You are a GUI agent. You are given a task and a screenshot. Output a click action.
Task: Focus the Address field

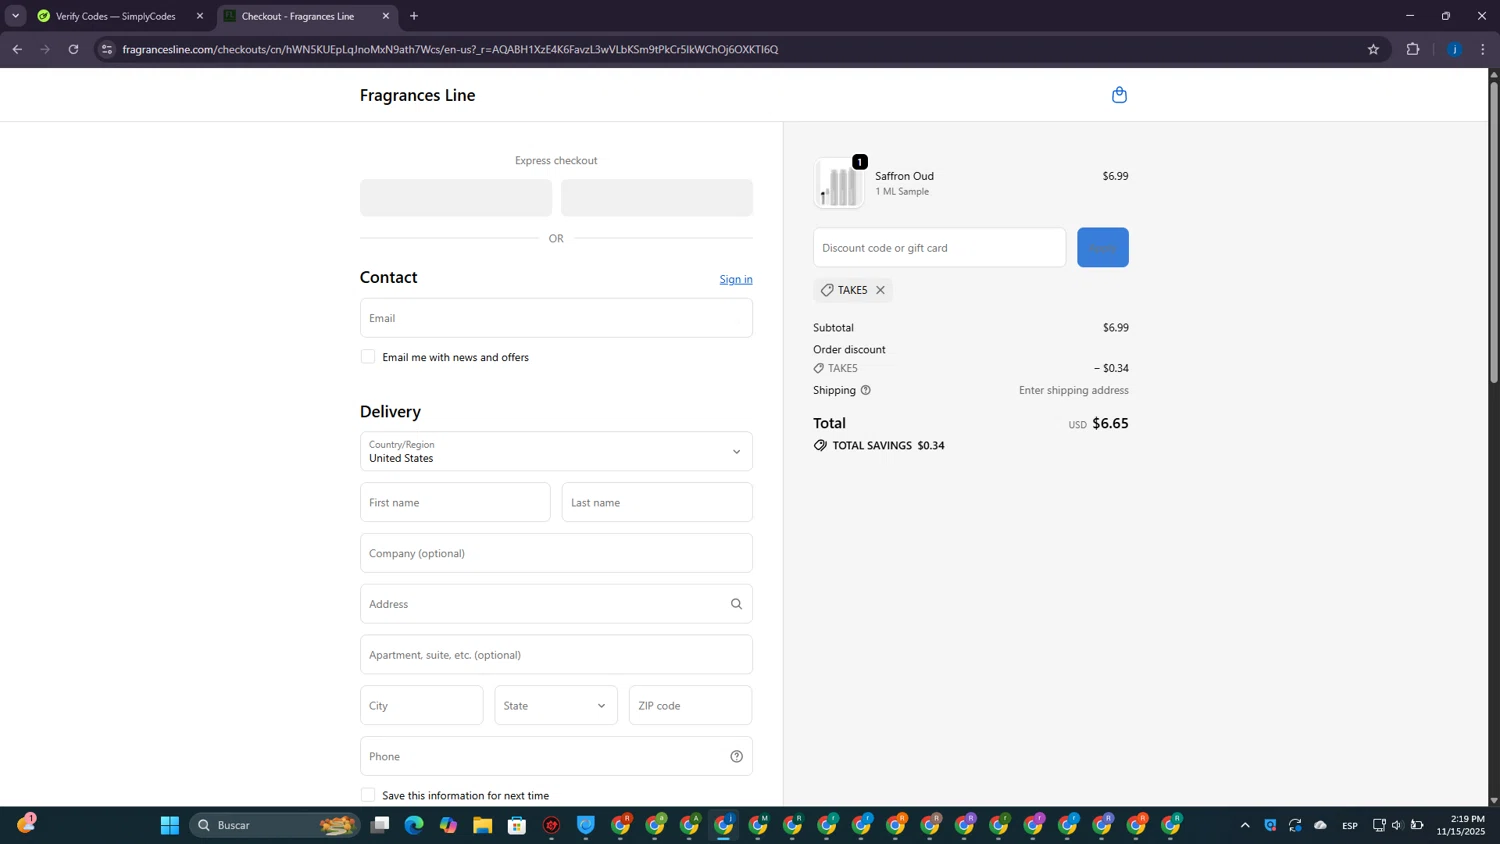point(556,604)
